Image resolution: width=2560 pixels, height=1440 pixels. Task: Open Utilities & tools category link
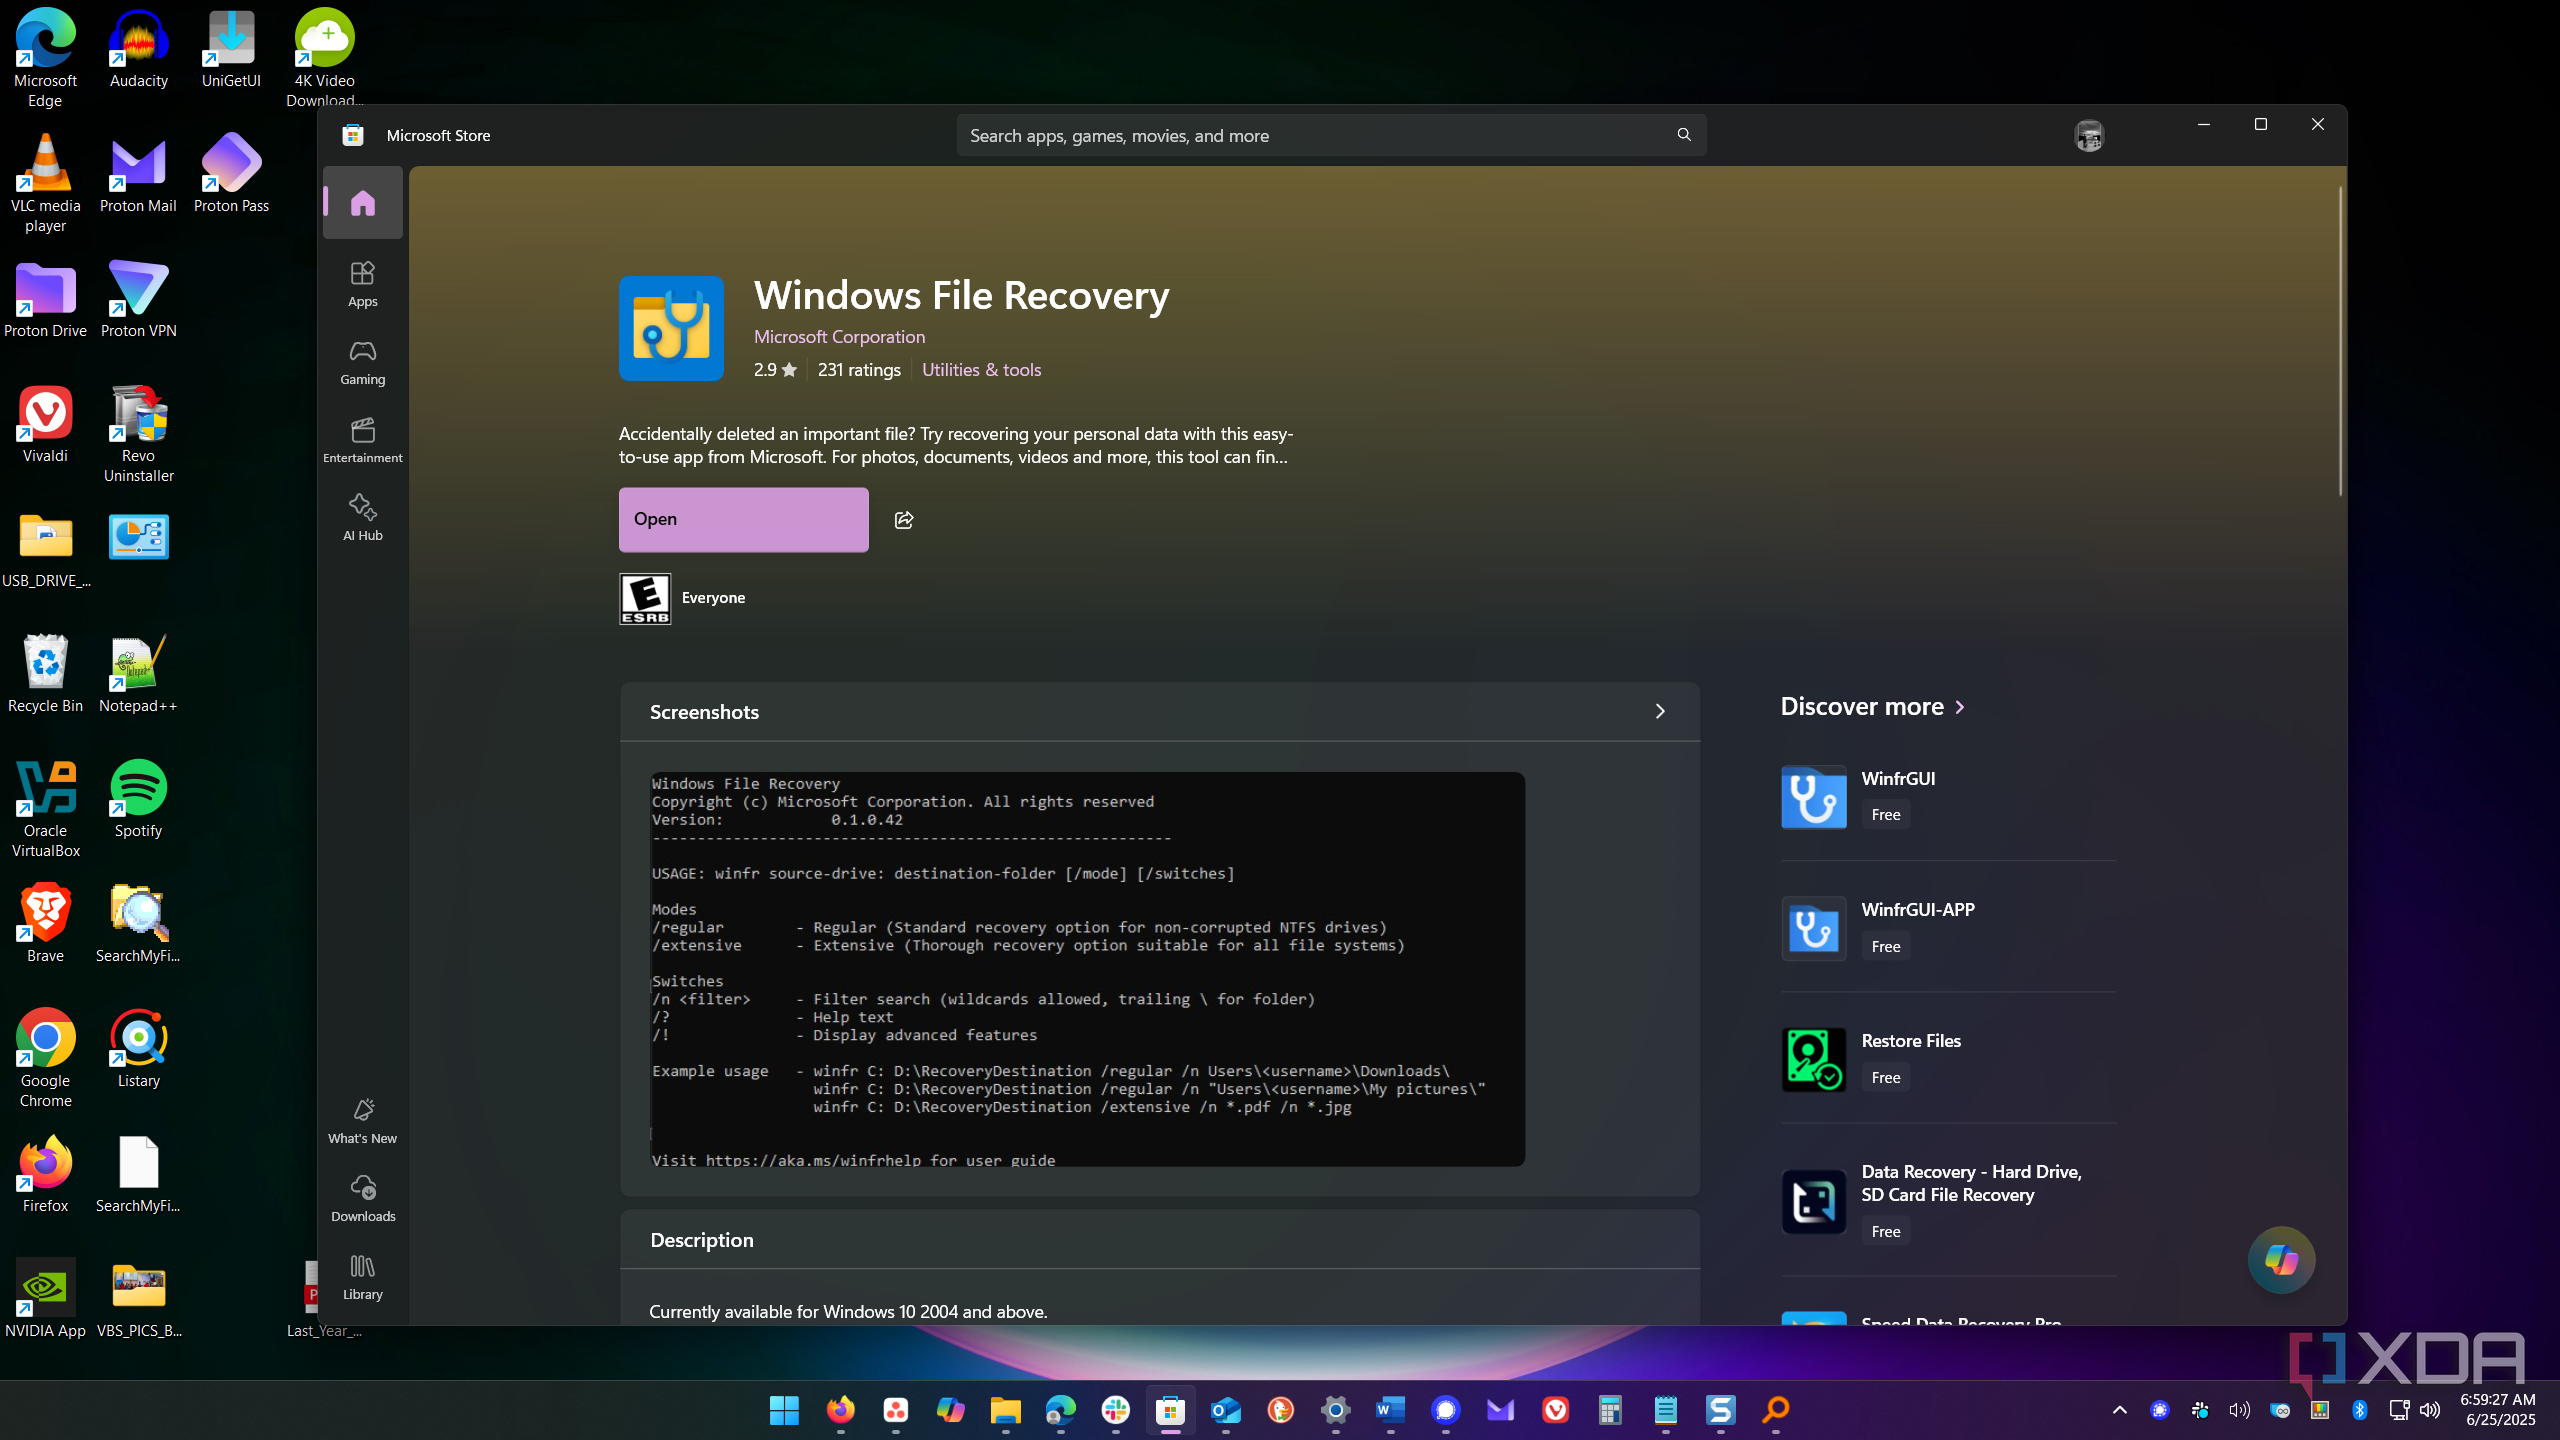(x=981, y=370)
